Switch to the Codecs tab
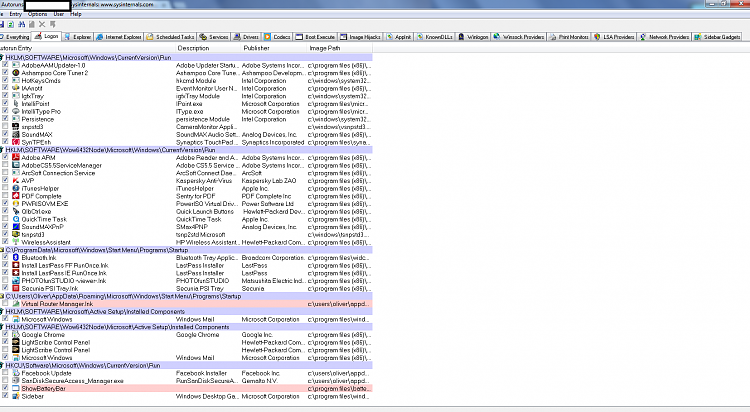 (x=277, y=37)
